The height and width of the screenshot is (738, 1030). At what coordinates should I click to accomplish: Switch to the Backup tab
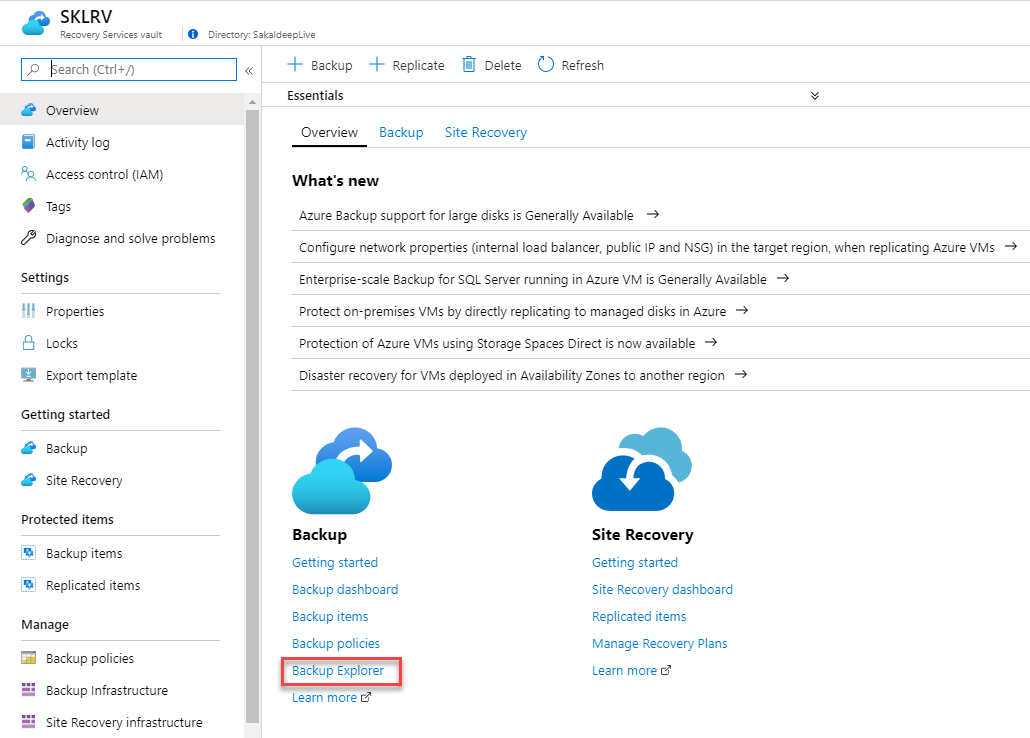401,132
